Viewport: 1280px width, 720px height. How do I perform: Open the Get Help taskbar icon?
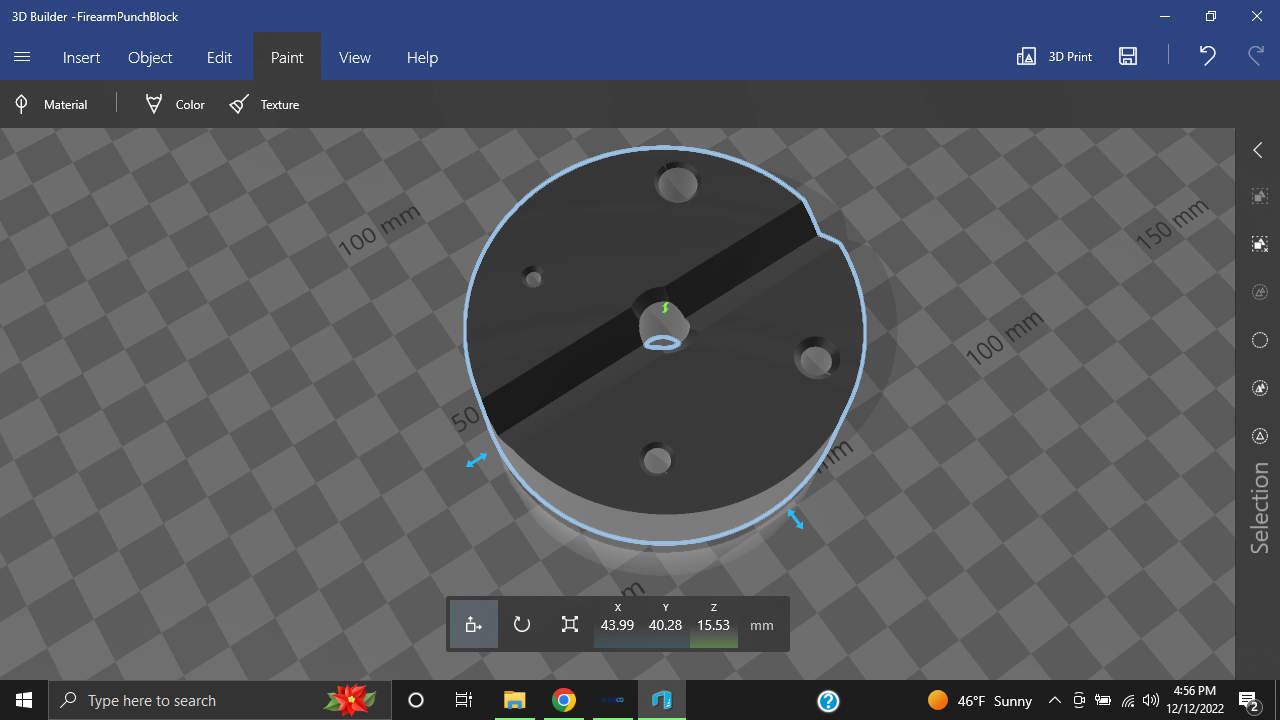tap(828, 700)
